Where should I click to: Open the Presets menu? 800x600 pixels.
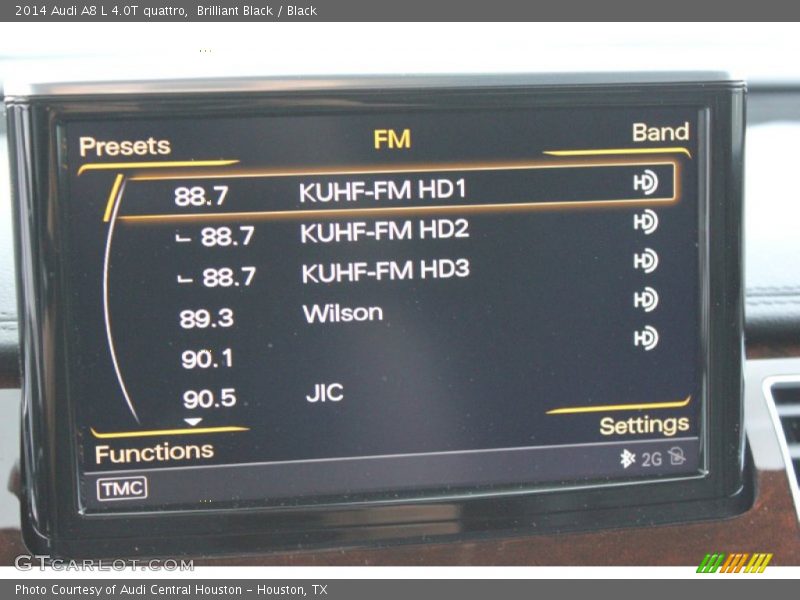pyautogui.click(x=124, y=147)
